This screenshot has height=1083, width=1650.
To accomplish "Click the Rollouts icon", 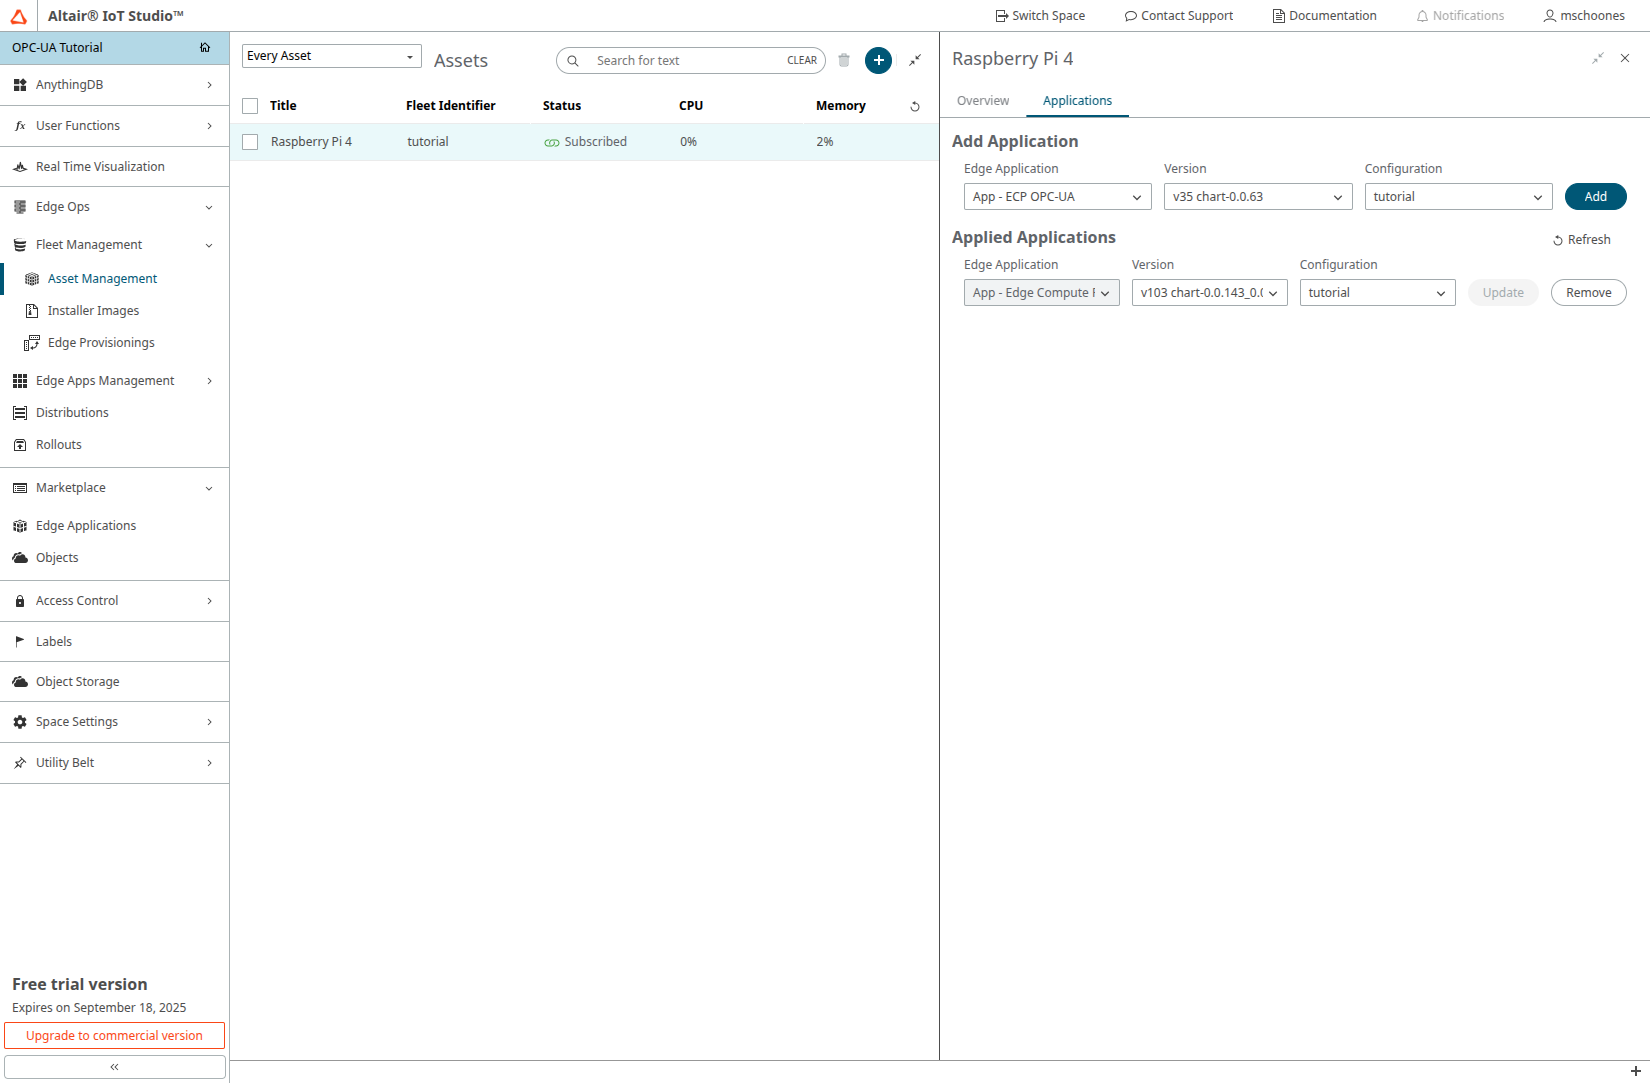I will (20, 445).
